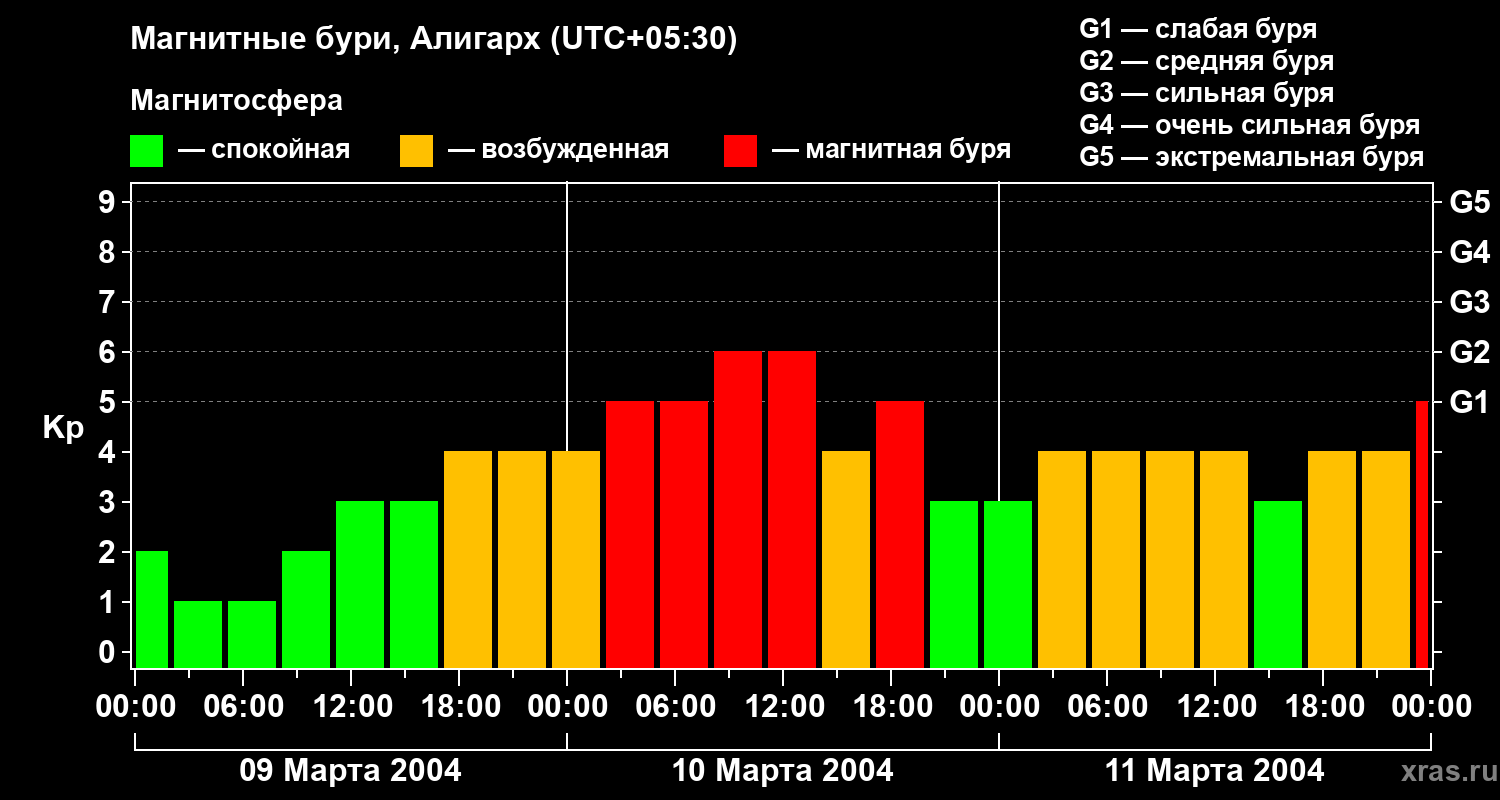Image resolution: width=1500 pixels, height=800 pixels.
Task: Click the 'G3 — сильная буря' legend line
Action: (1207, 93)
